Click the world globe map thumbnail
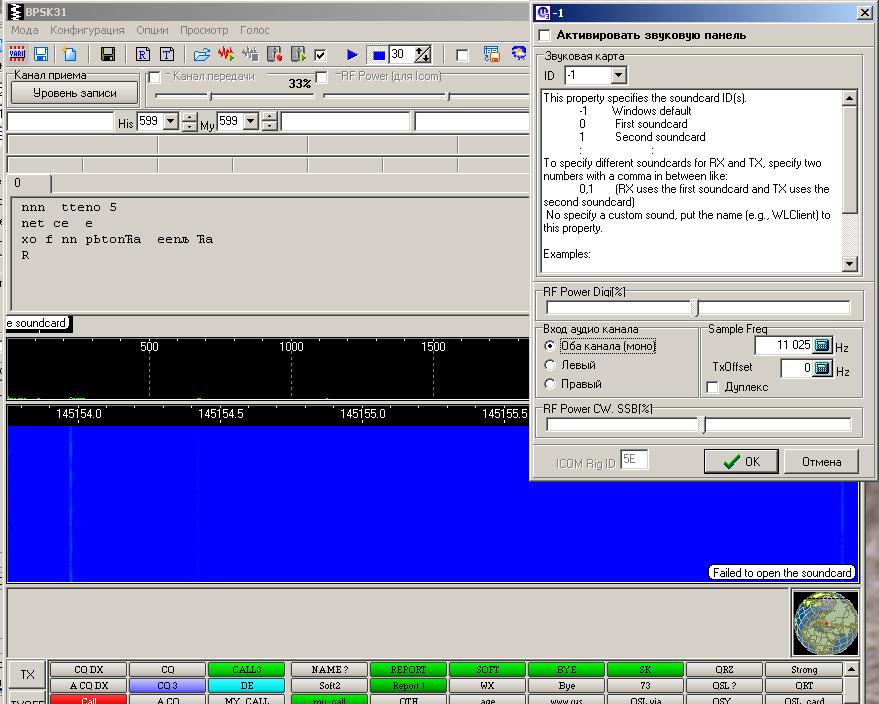 click(x=825, y=621)
